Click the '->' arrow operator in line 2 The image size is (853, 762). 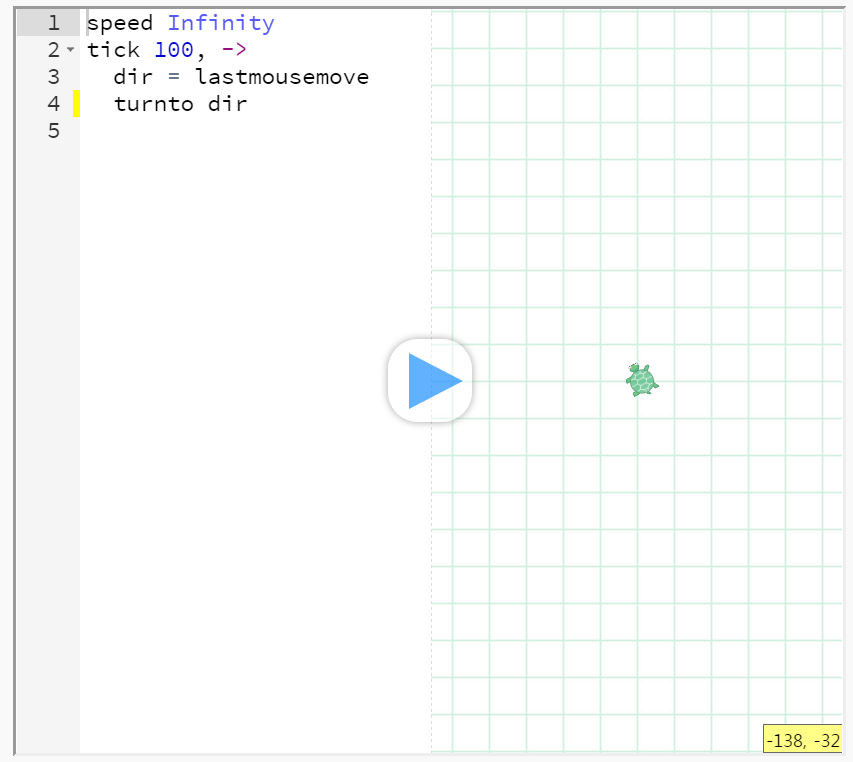(233, 50)
